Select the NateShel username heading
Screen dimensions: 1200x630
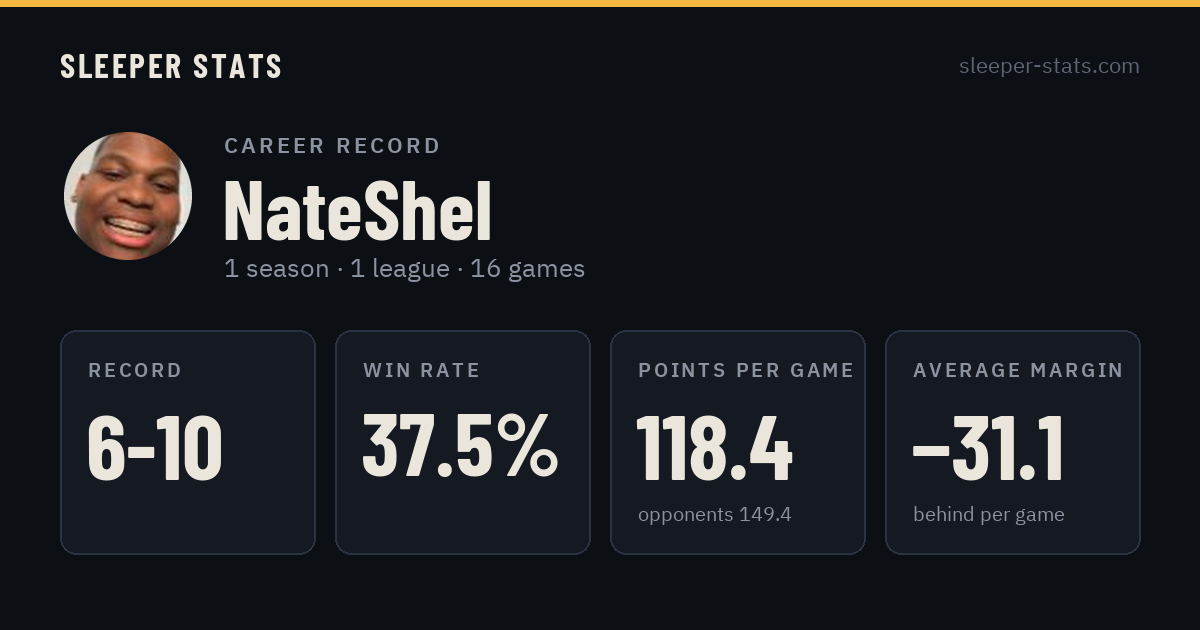(358, 212)
